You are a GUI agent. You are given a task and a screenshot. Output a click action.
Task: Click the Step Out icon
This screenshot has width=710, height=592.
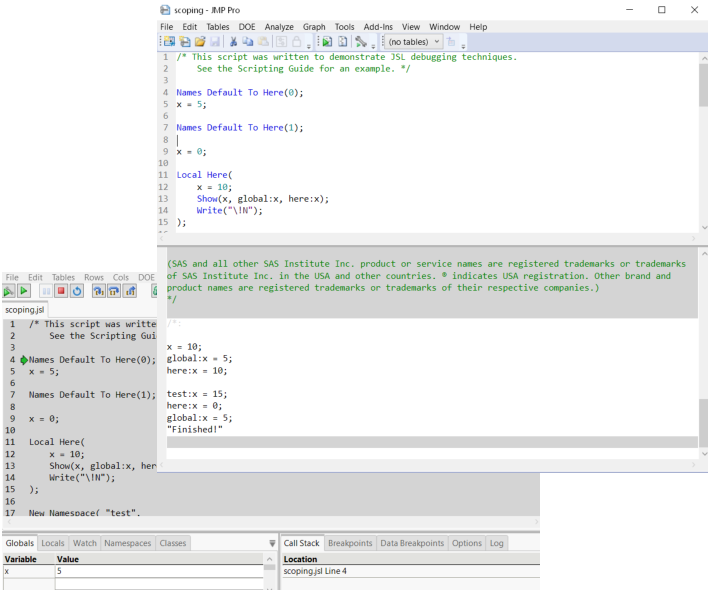pos(130,291)
